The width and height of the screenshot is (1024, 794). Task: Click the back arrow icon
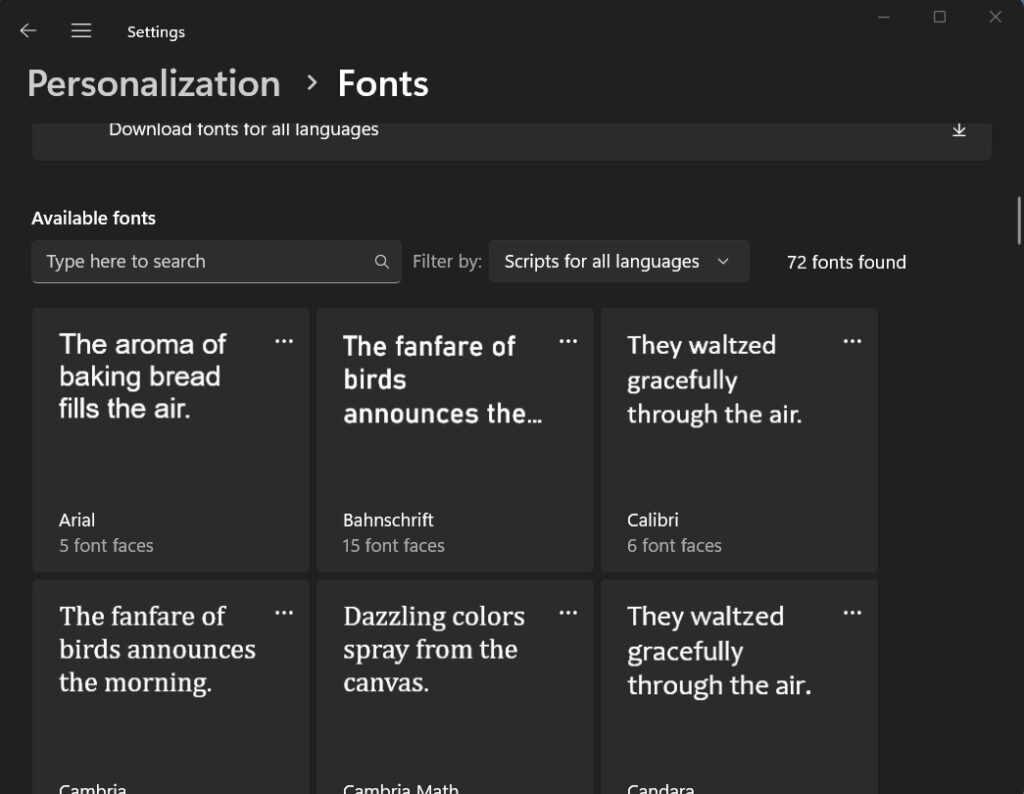[27, 30]
